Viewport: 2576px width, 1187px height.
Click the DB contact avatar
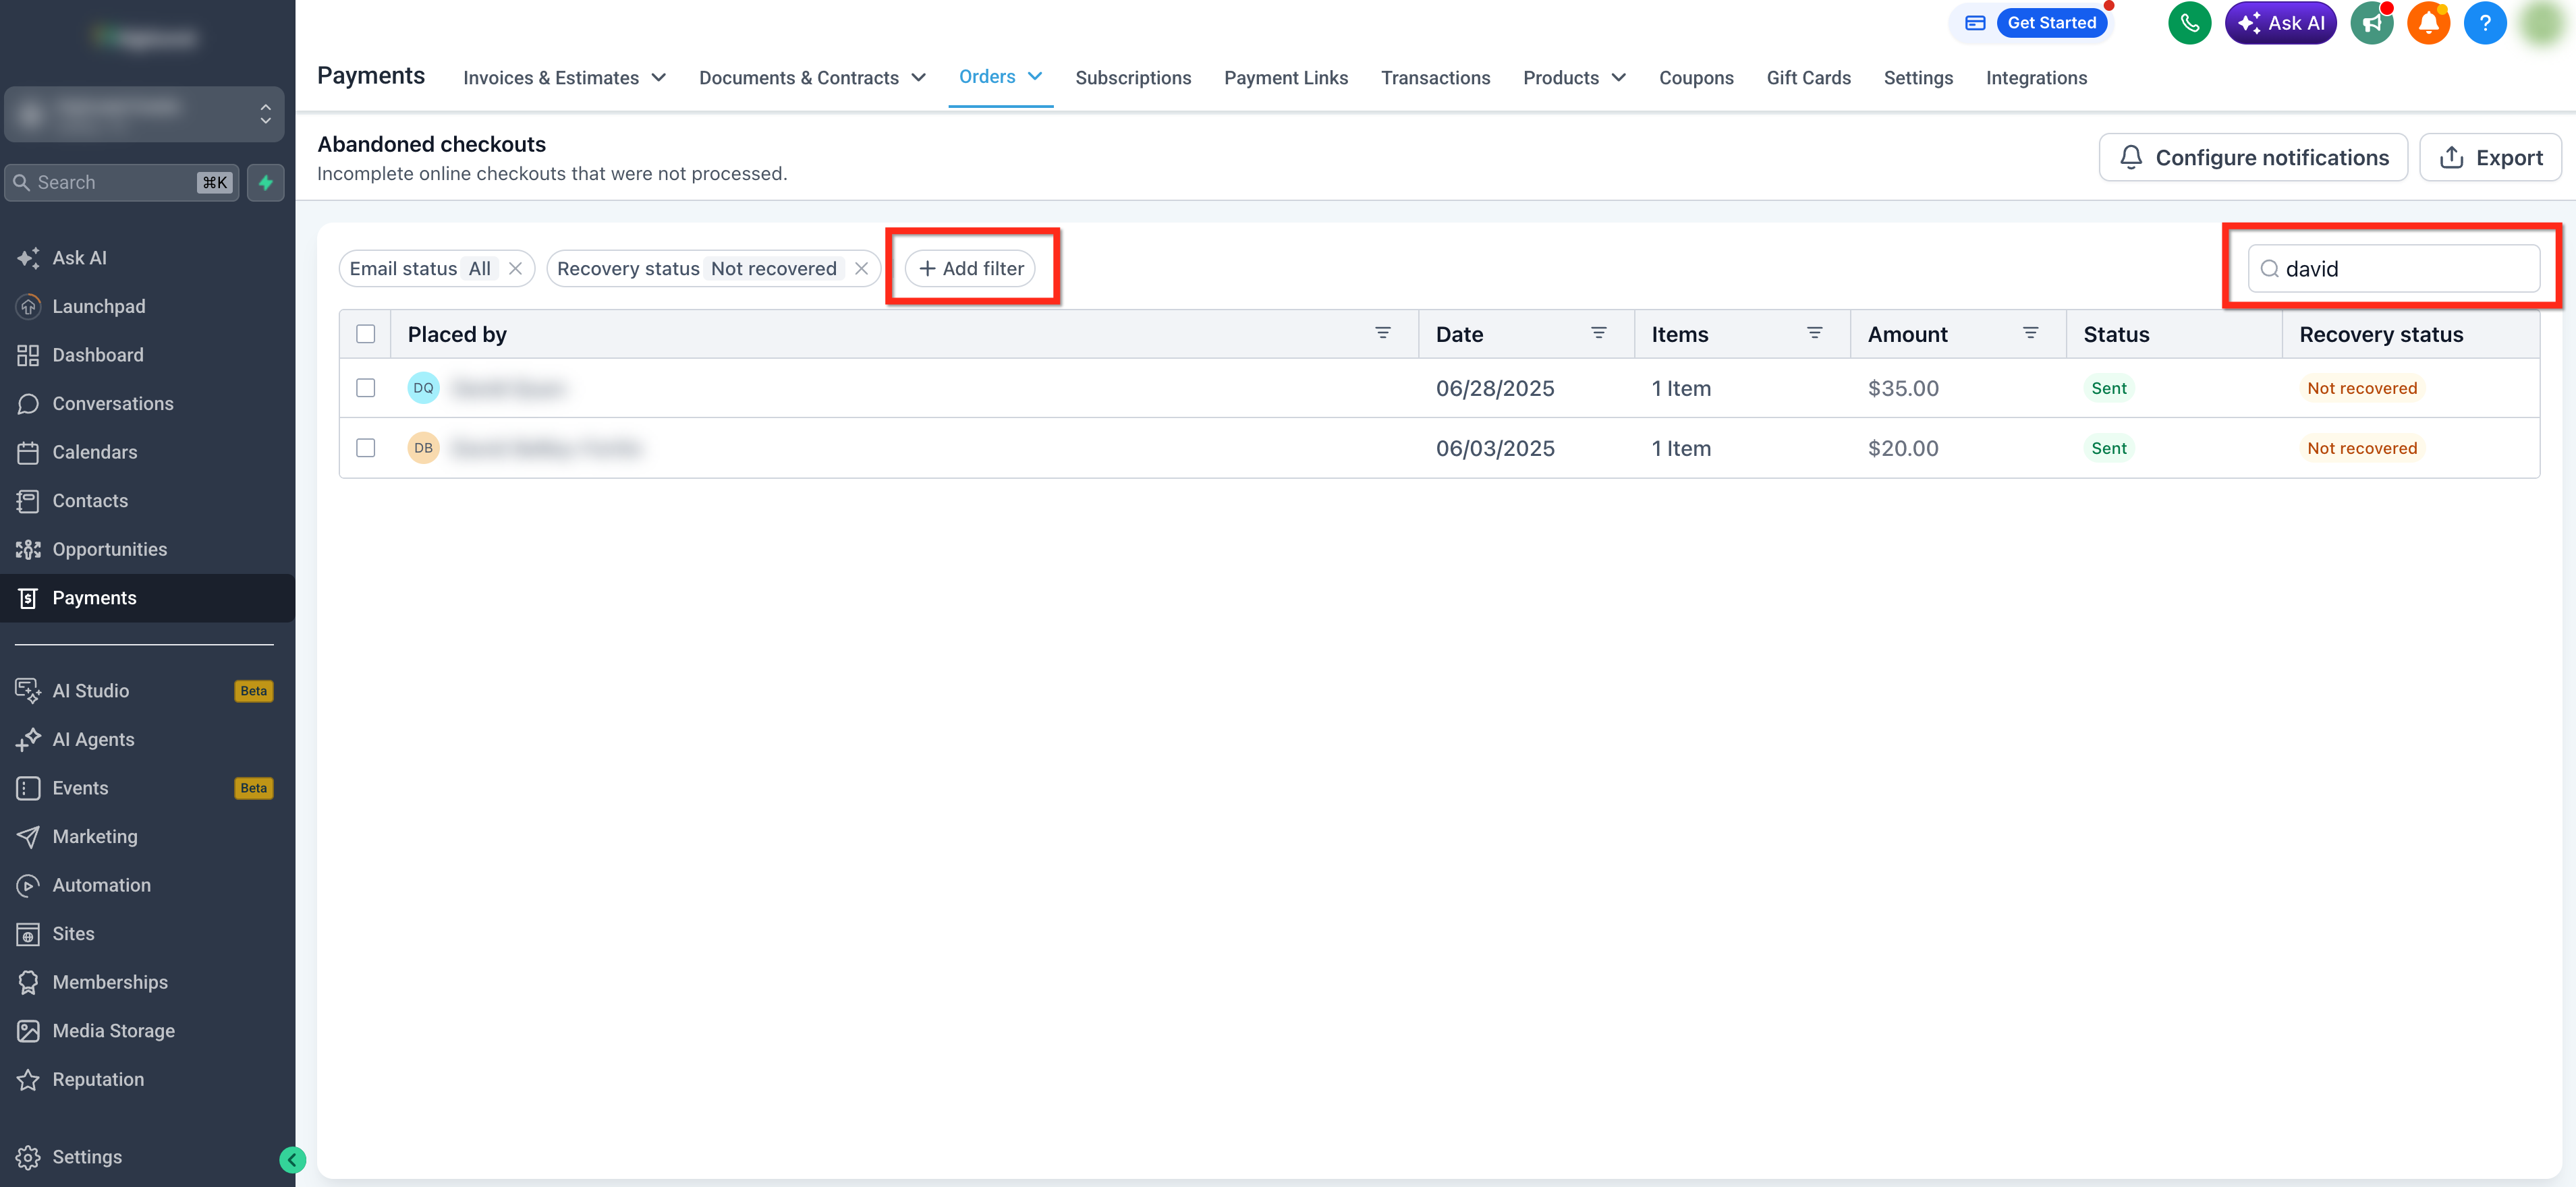[x=423, y=448]
